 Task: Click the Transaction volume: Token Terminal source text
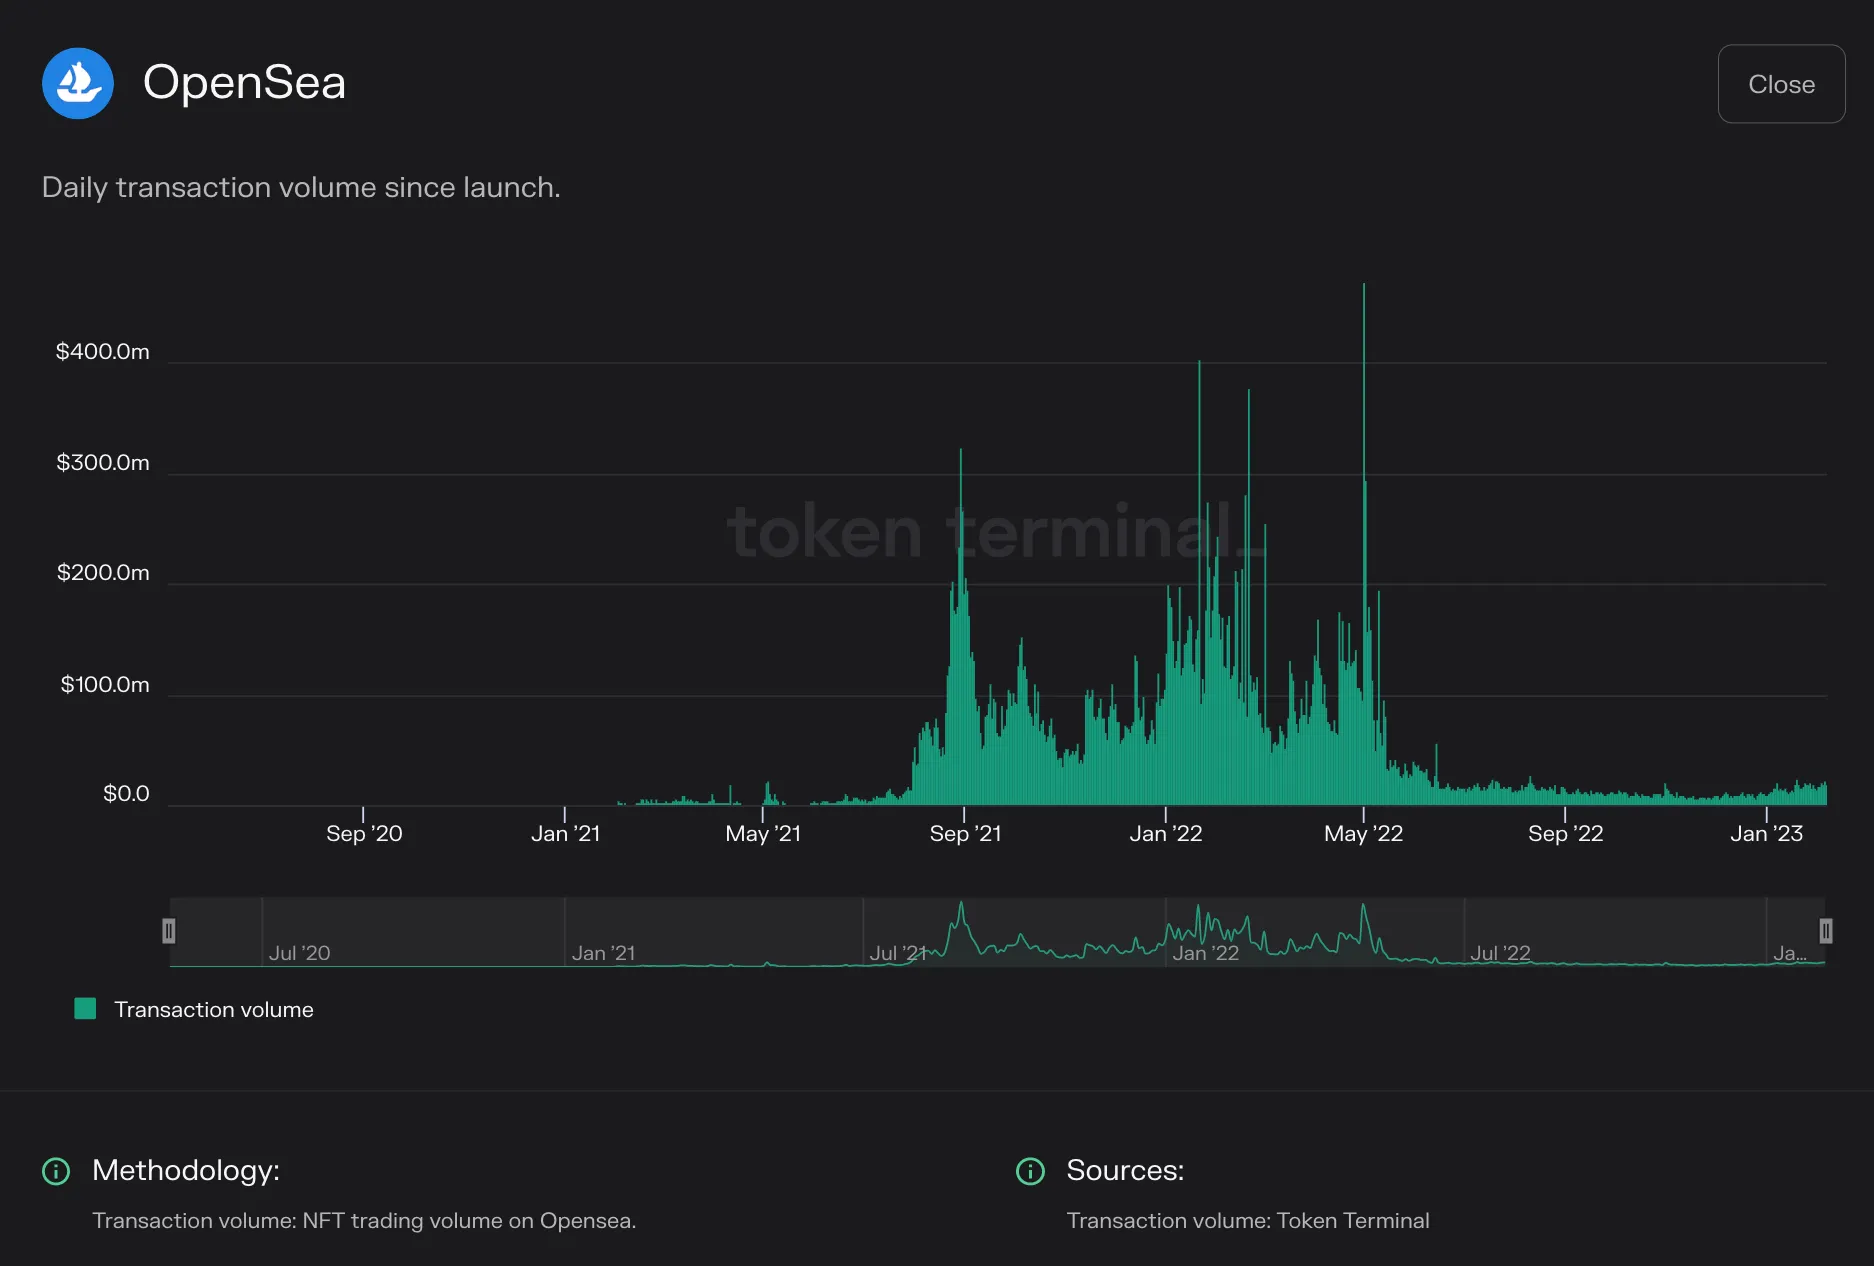point(1248,1221)
